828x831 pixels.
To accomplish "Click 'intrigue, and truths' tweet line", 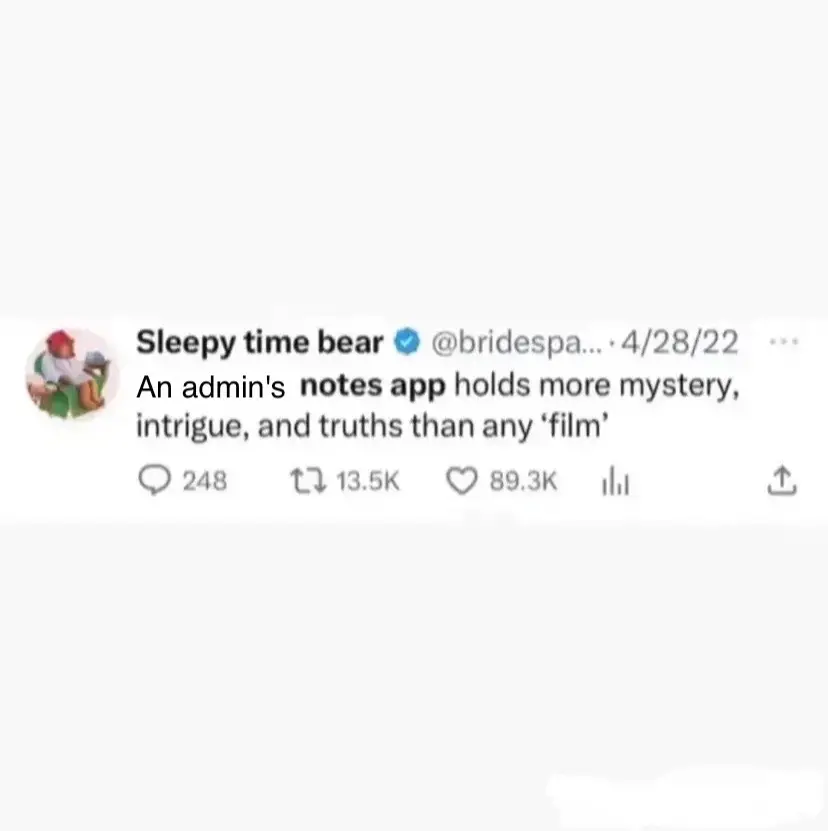I will click(269, 427).
